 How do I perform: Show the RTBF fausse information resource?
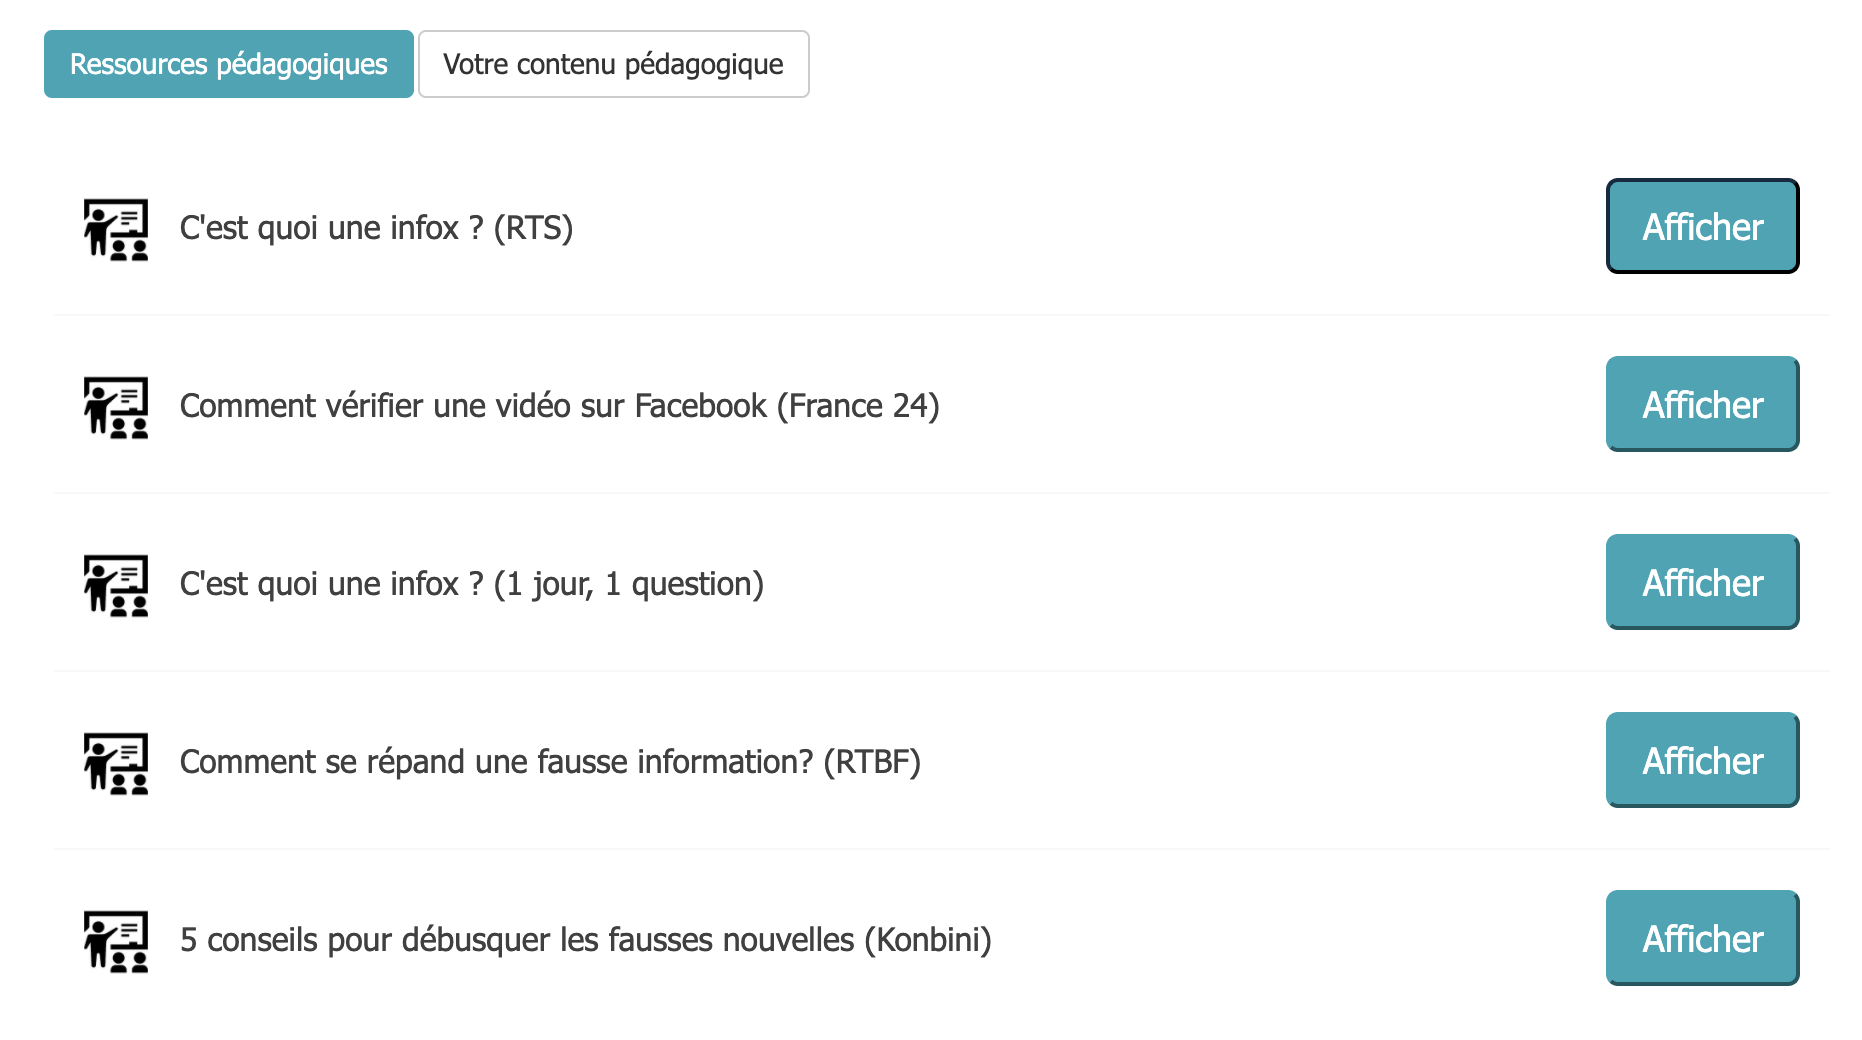pyautogui.click(x=1702, y=760)
